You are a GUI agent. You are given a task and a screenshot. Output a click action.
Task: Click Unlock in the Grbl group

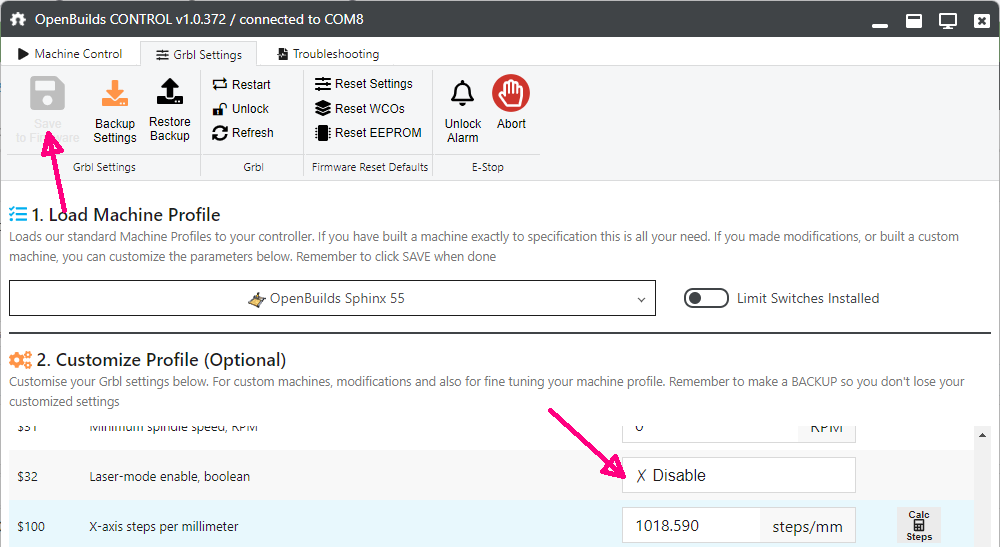(241, 109)
